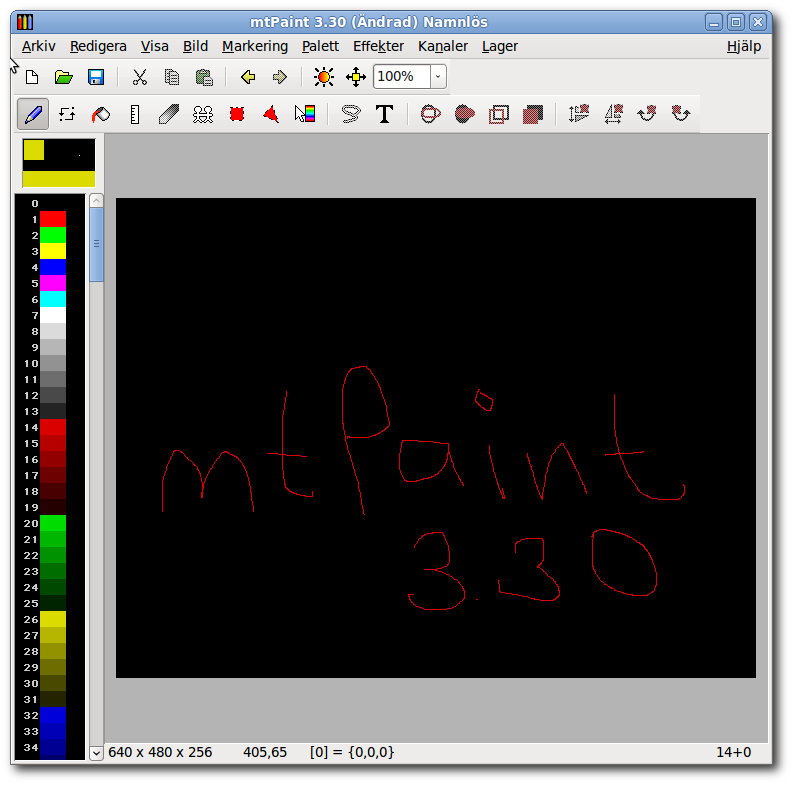Open the Redigera menu
This screenshot has height=785, width=793.
pos(98,47)
